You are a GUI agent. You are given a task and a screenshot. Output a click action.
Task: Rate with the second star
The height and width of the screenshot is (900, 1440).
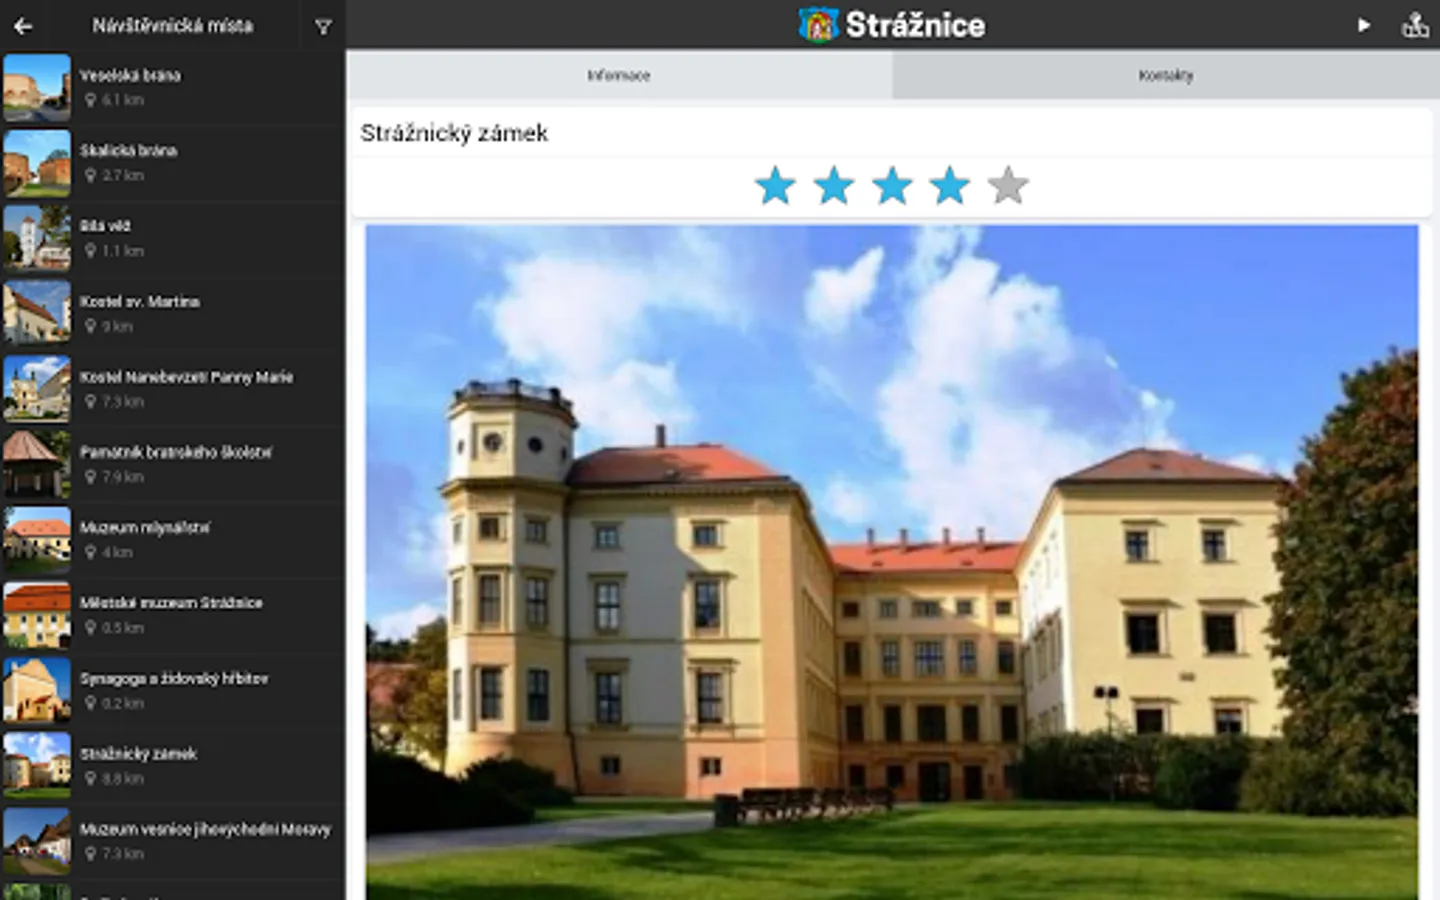[x=833, y=186]
